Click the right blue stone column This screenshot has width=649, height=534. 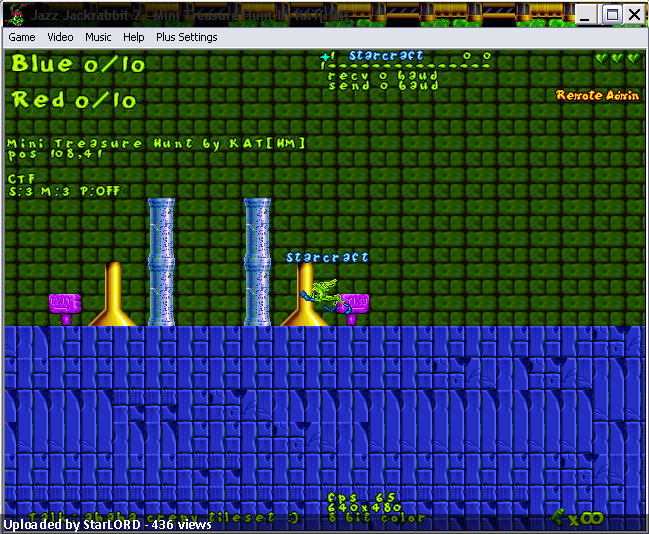coord(257,262)
